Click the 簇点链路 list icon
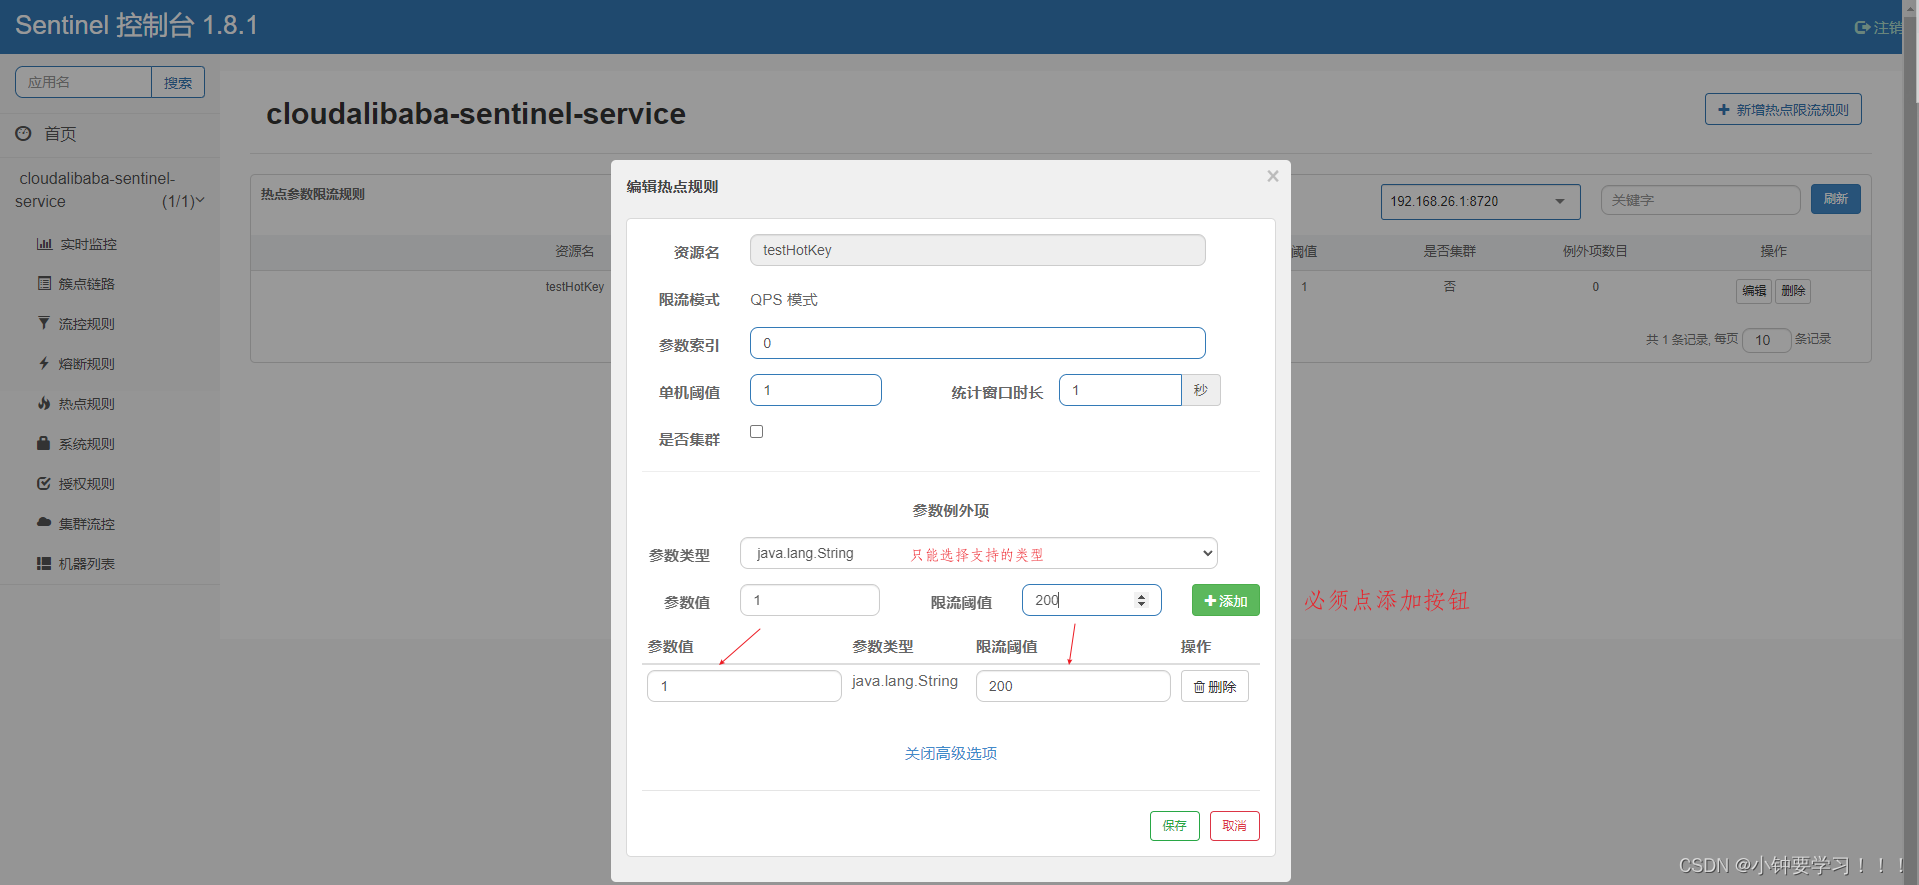 44,283
